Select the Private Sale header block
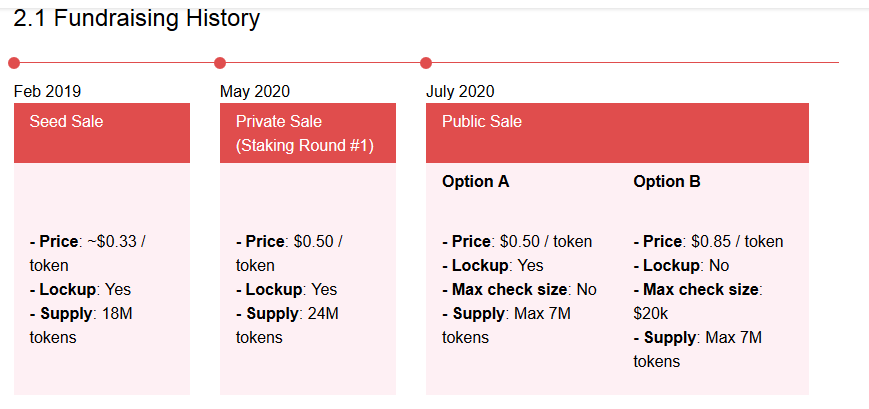 [x=308, y=133]
